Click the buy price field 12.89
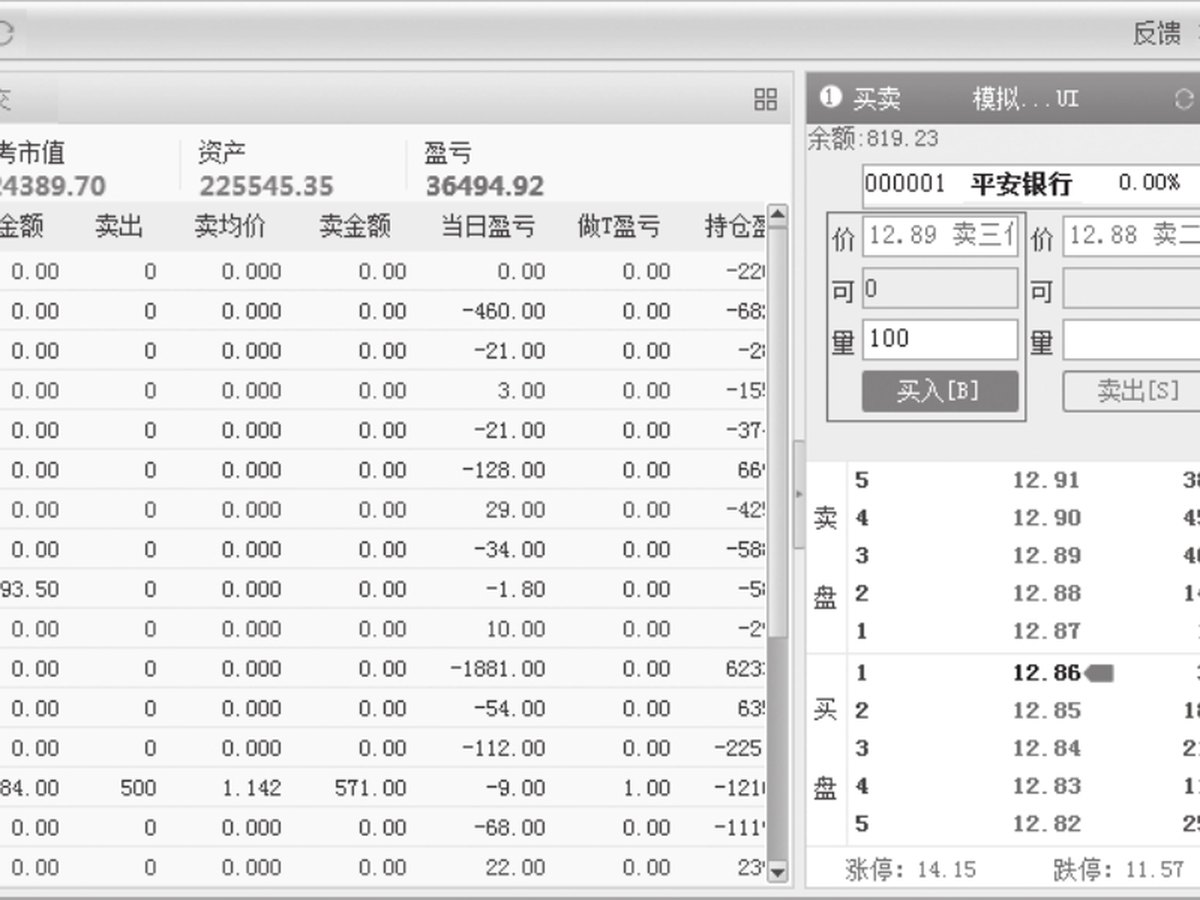 pos(940,236)
